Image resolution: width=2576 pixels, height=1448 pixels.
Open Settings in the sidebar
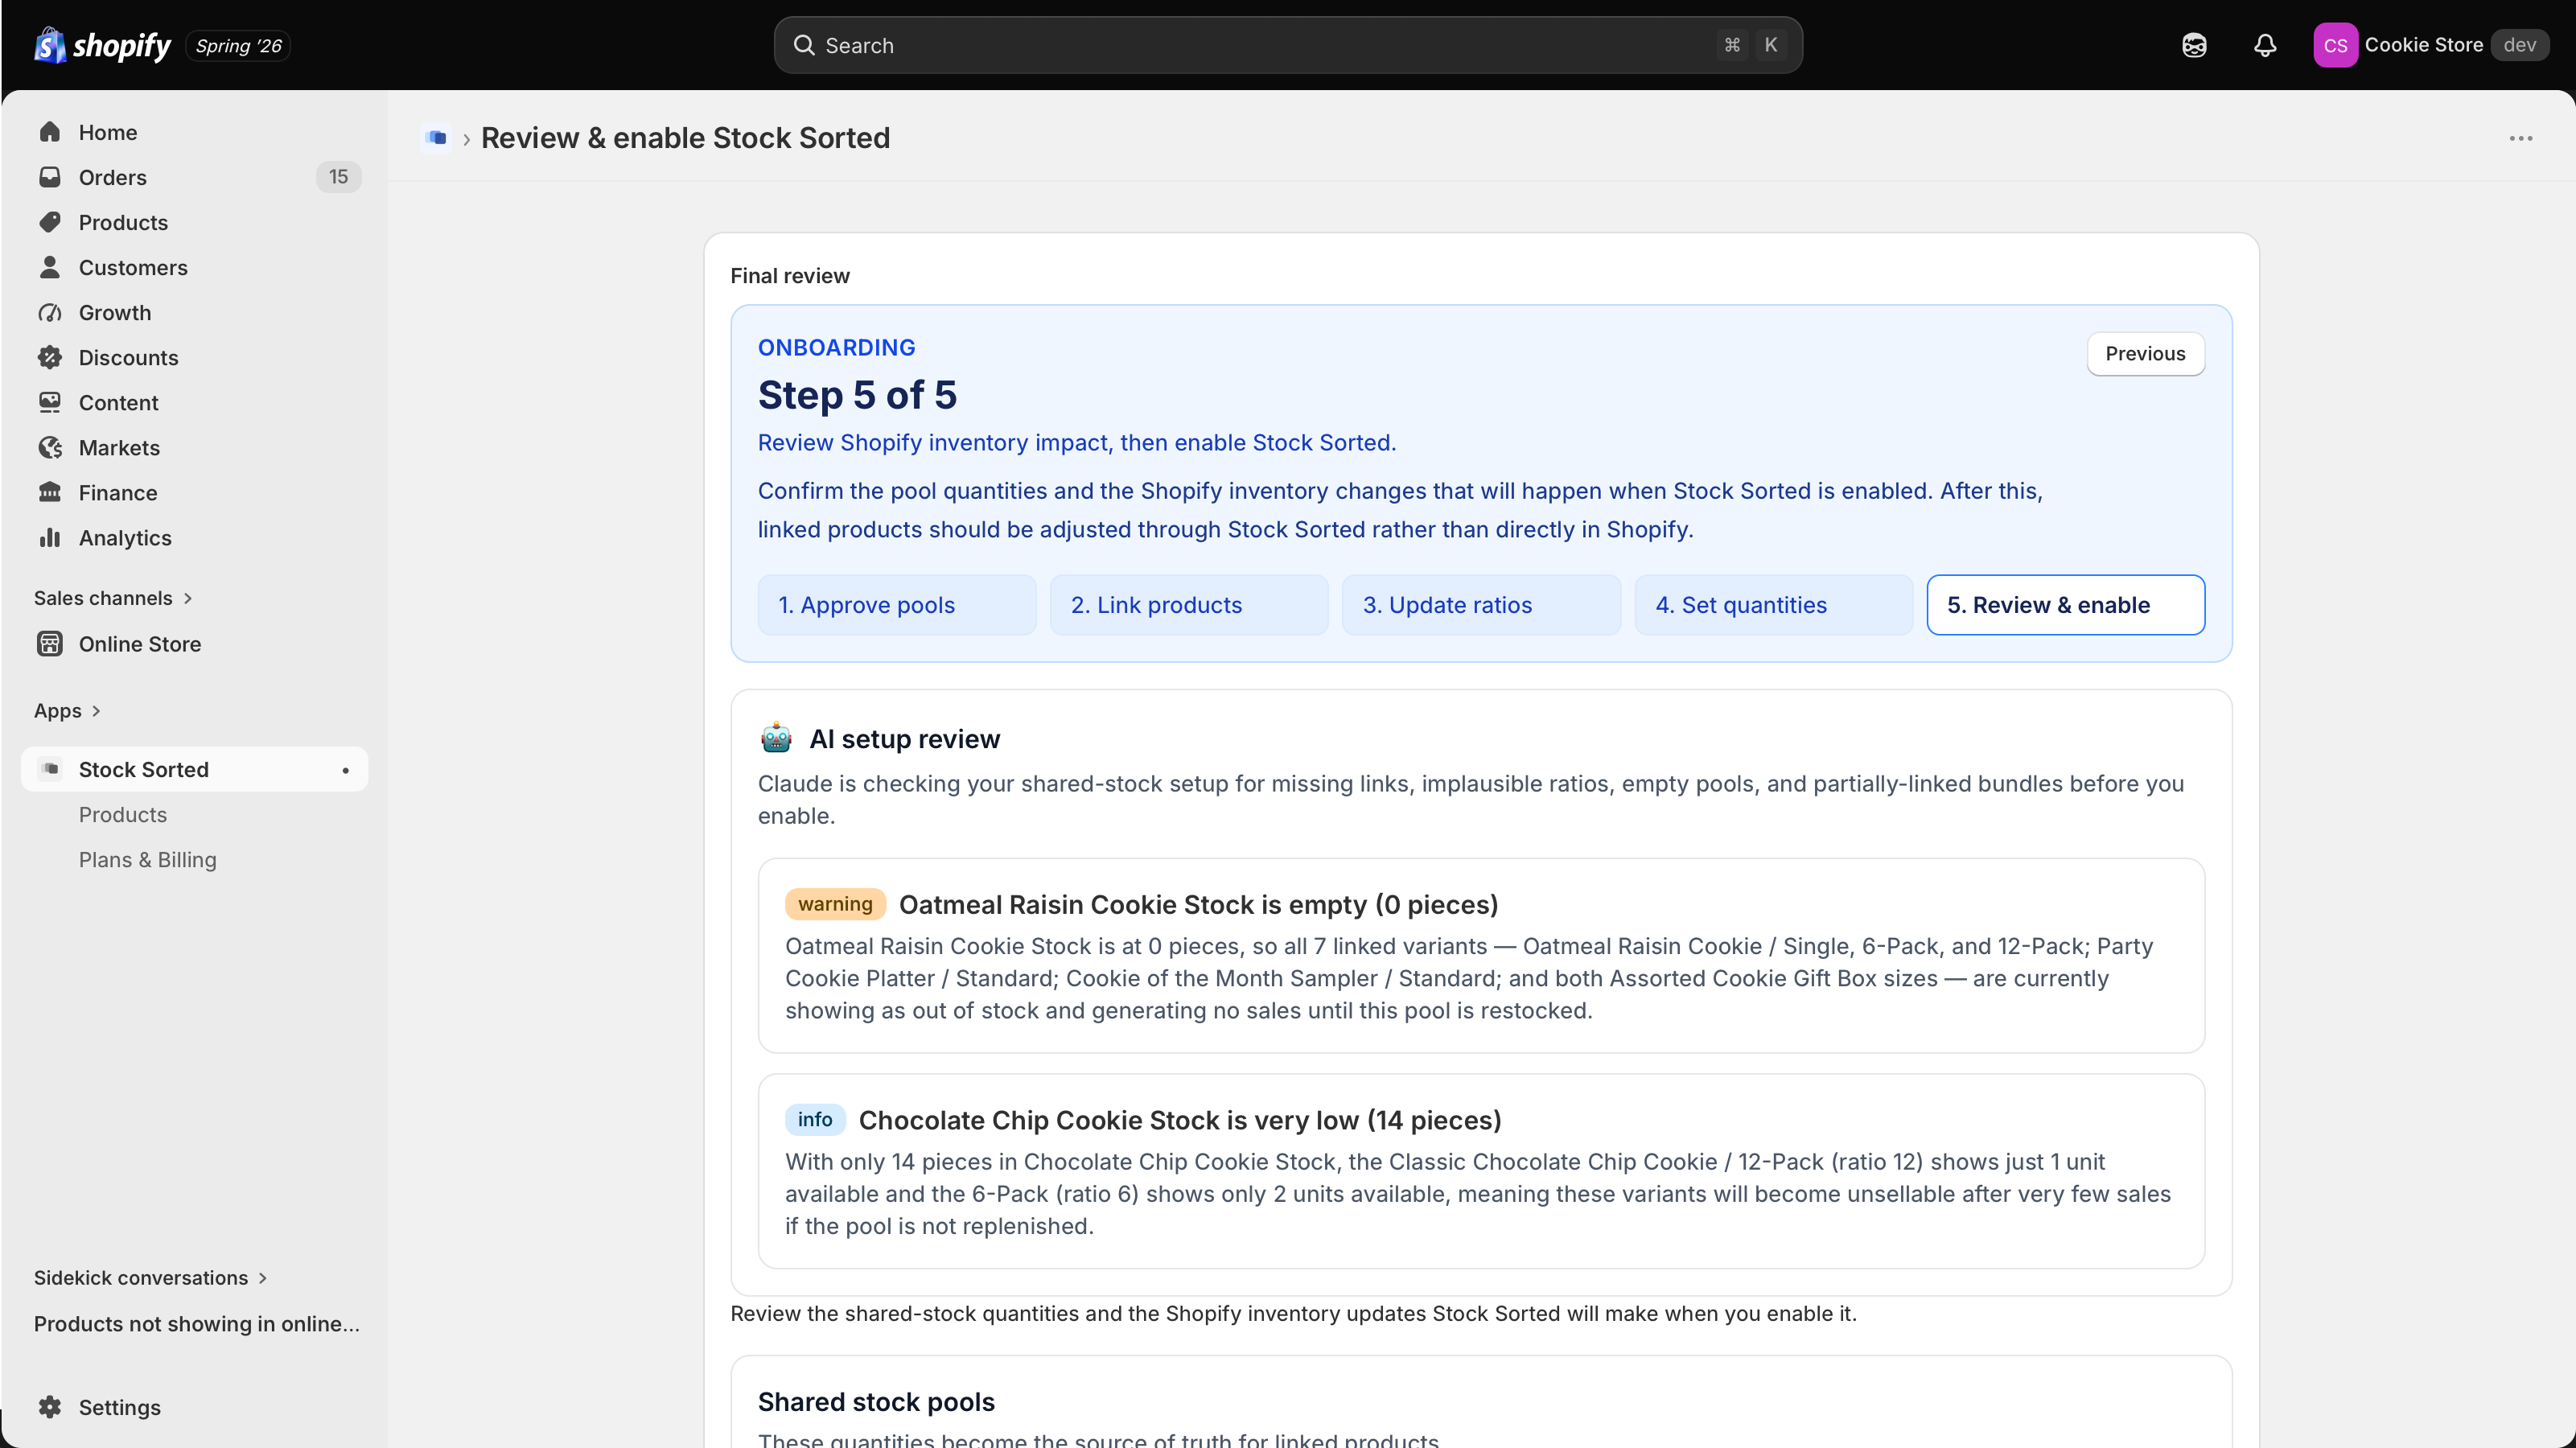click(x=120, y=1406)
